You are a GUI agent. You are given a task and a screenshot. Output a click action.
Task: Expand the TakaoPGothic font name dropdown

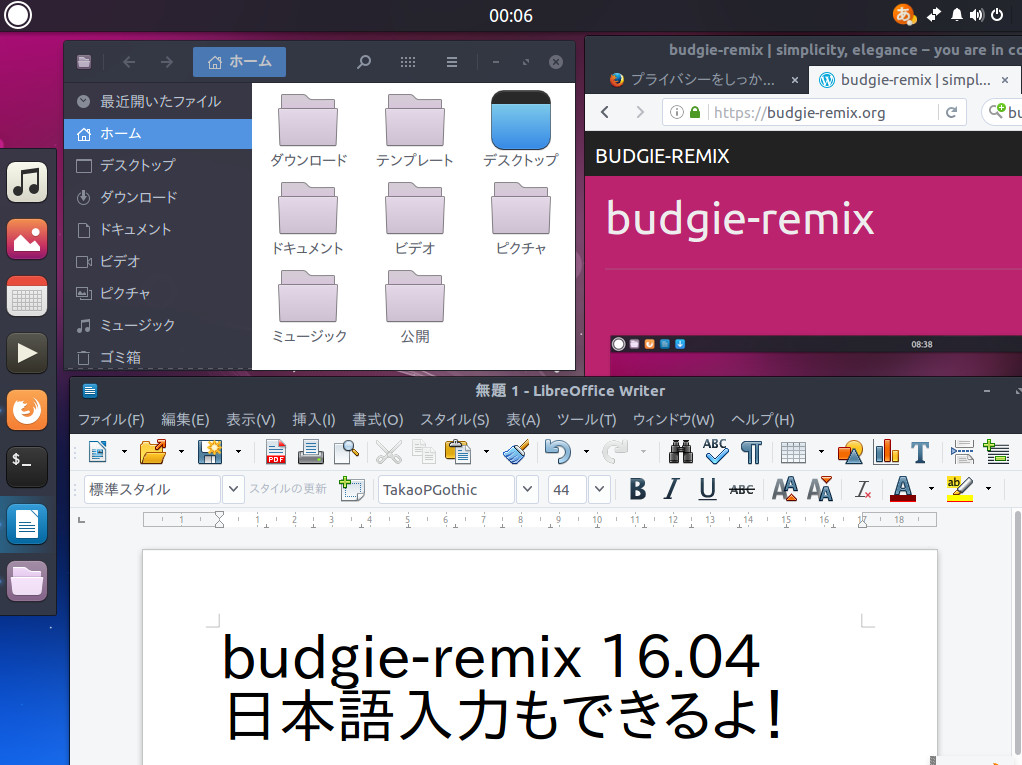[x=527, y=489]
